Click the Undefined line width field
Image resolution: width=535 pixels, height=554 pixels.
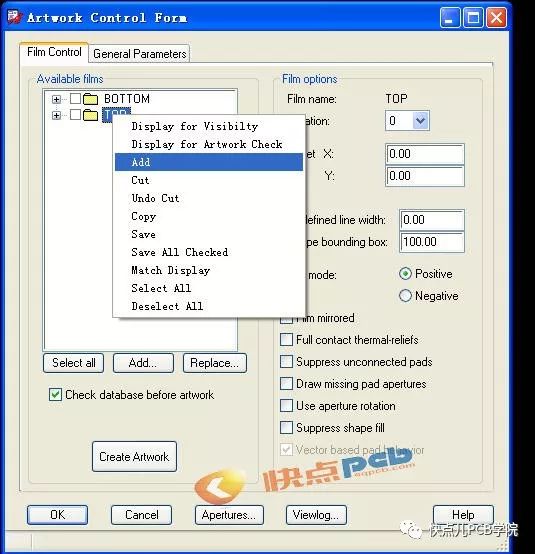click(432, 220)
